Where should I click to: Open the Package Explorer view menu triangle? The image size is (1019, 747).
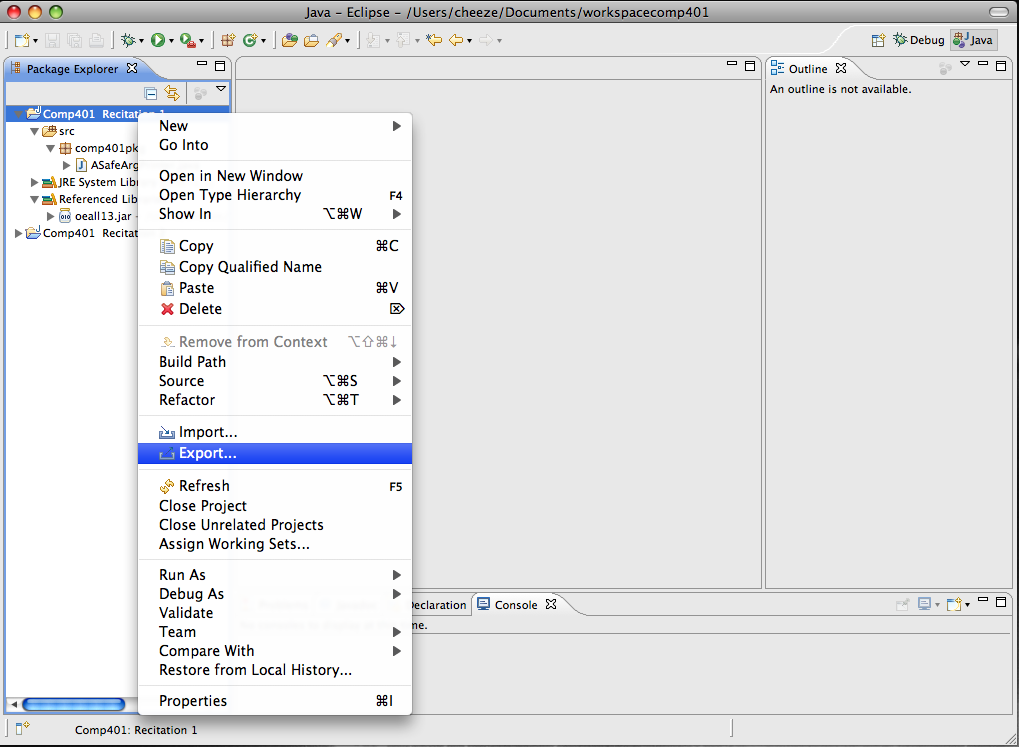point(221,88)
